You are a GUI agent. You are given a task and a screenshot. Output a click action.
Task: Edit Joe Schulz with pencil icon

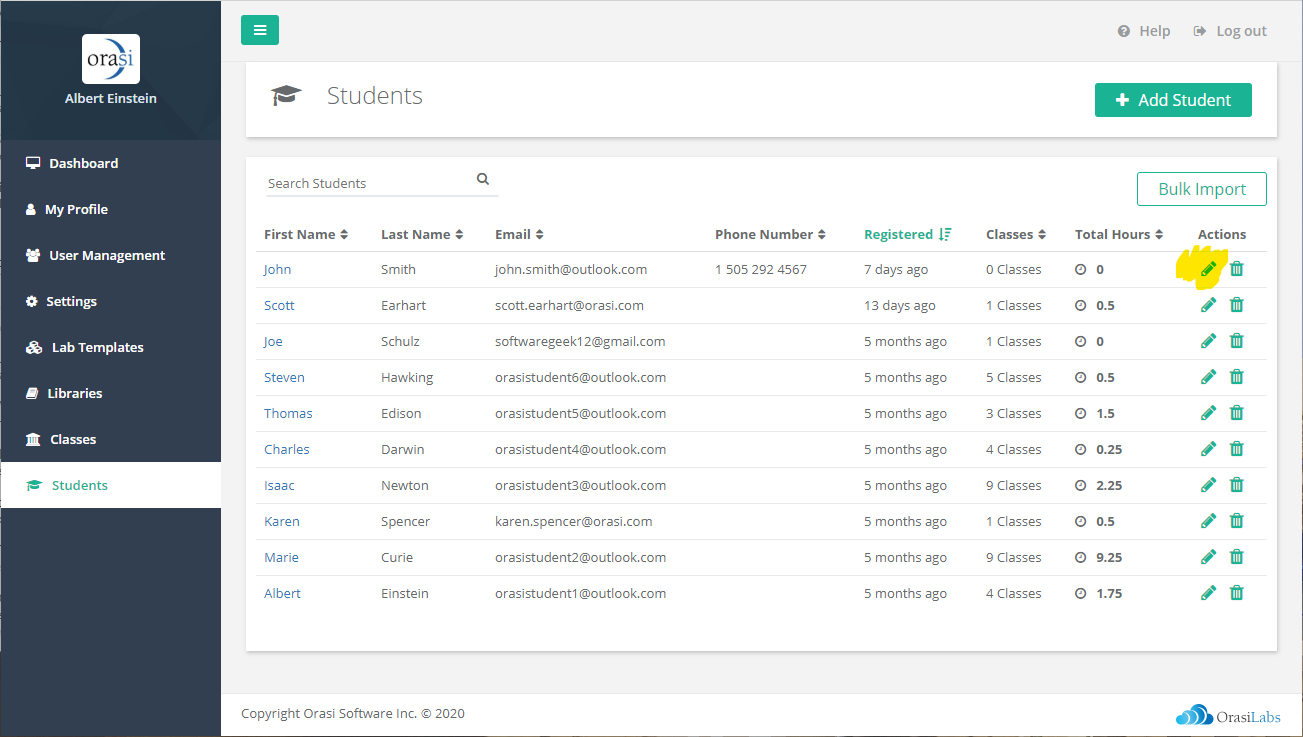pyautogui.click(x=1209, y=341)
